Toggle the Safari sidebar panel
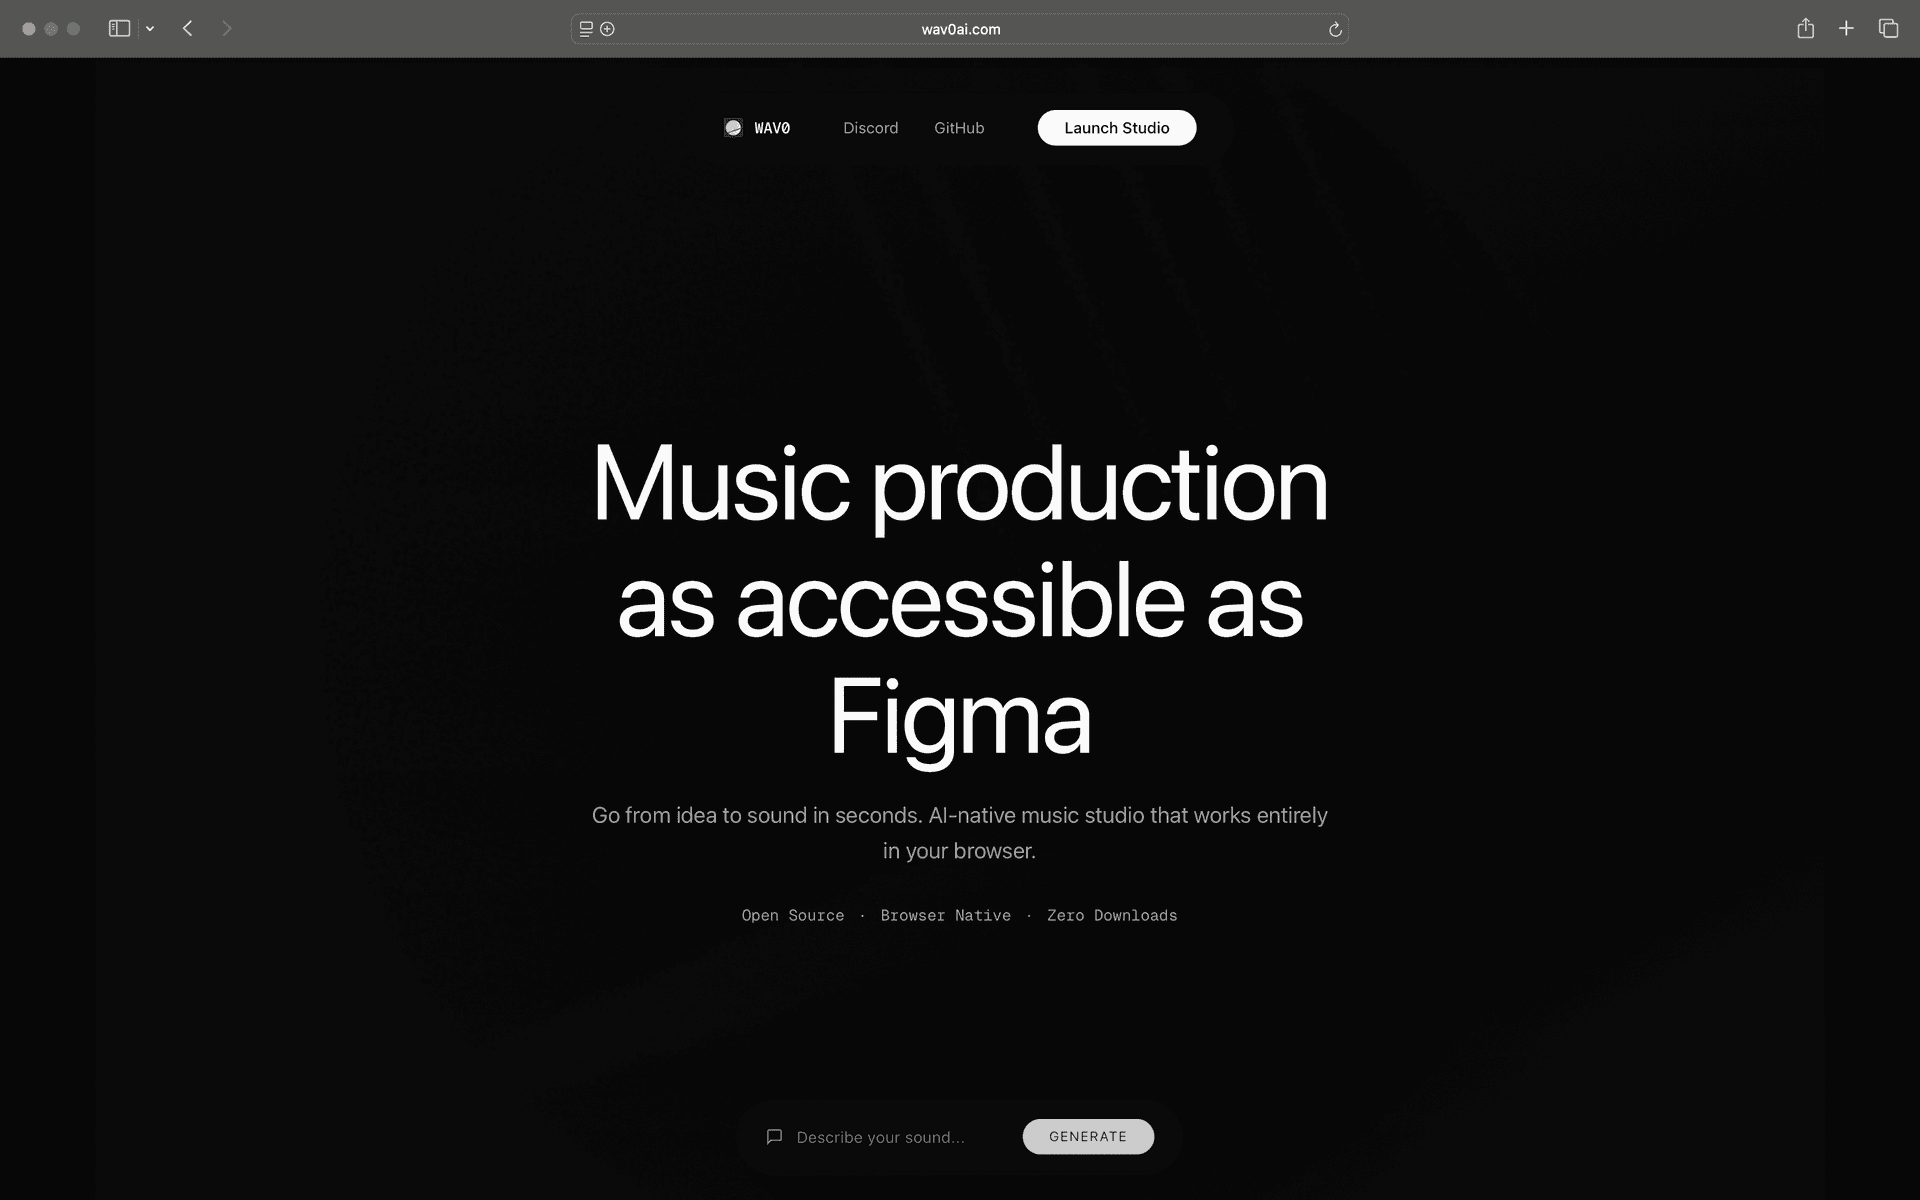 pos(119,29)
